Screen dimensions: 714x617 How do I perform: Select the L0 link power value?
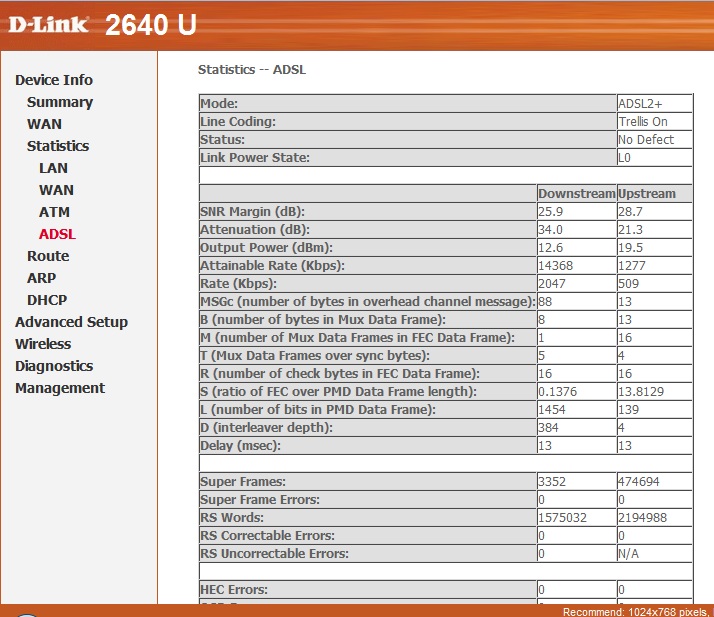pos(624,158)
